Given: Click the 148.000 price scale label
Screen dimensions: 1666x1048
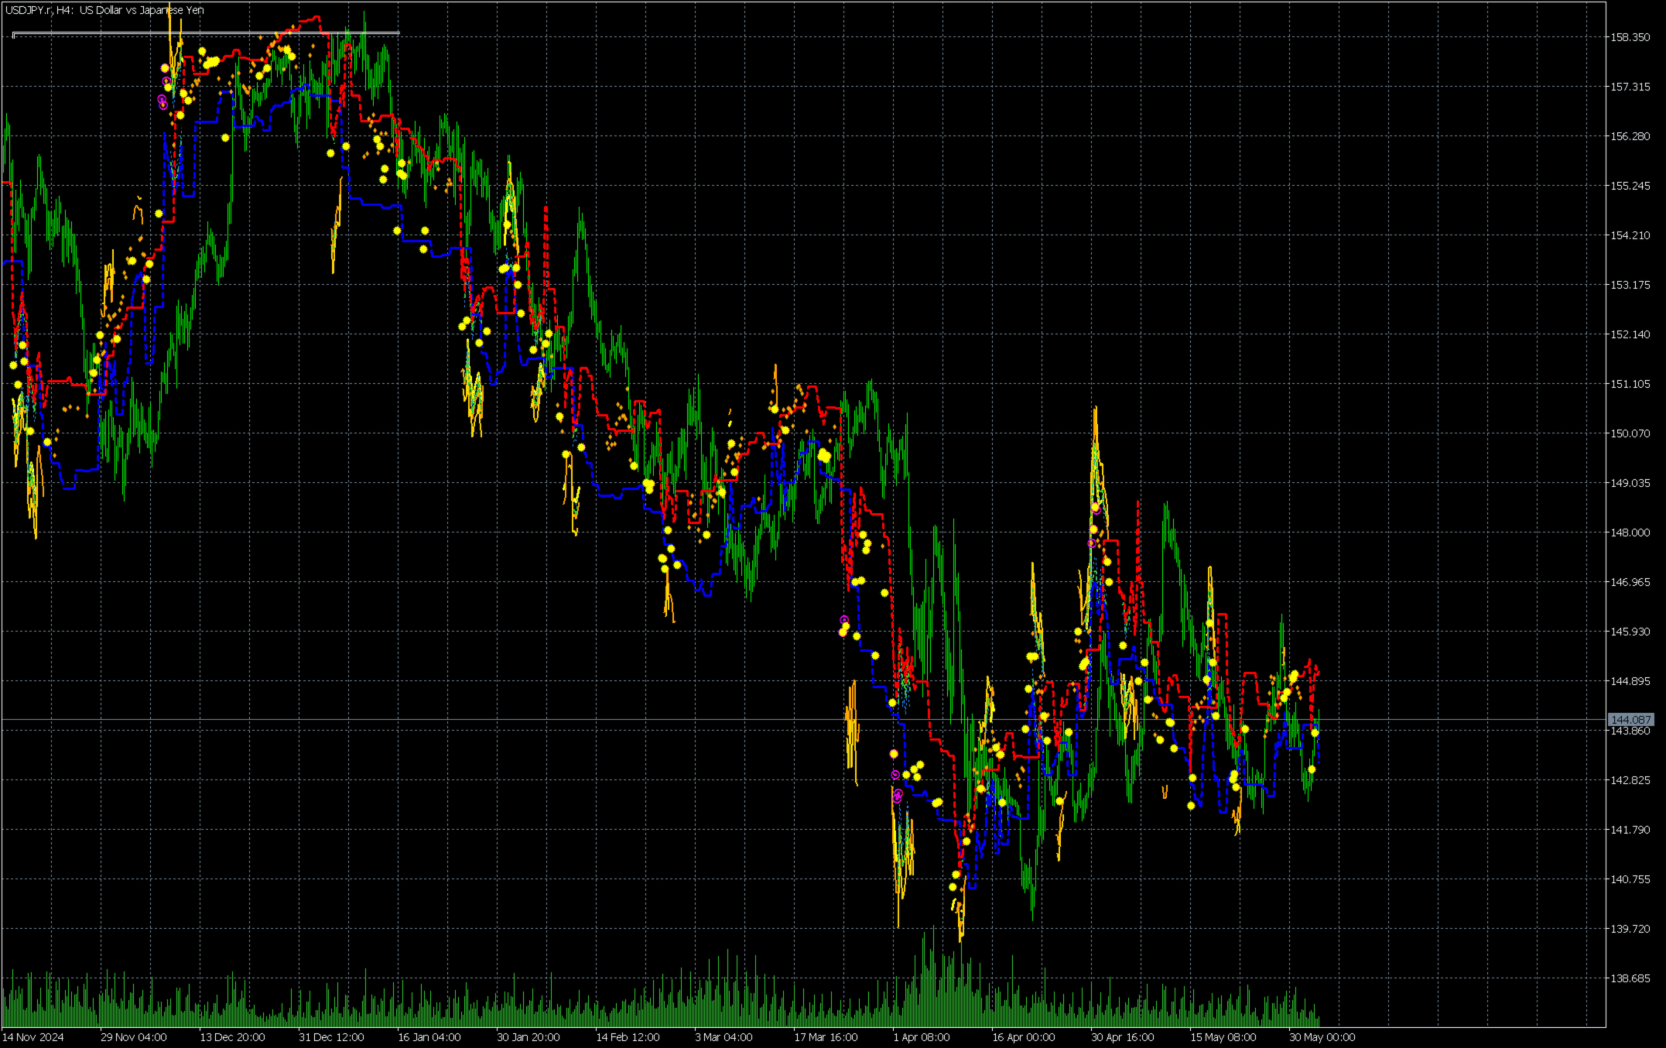Looking at the screenshot, I should pyautogui.click(x=1630, y=532).
